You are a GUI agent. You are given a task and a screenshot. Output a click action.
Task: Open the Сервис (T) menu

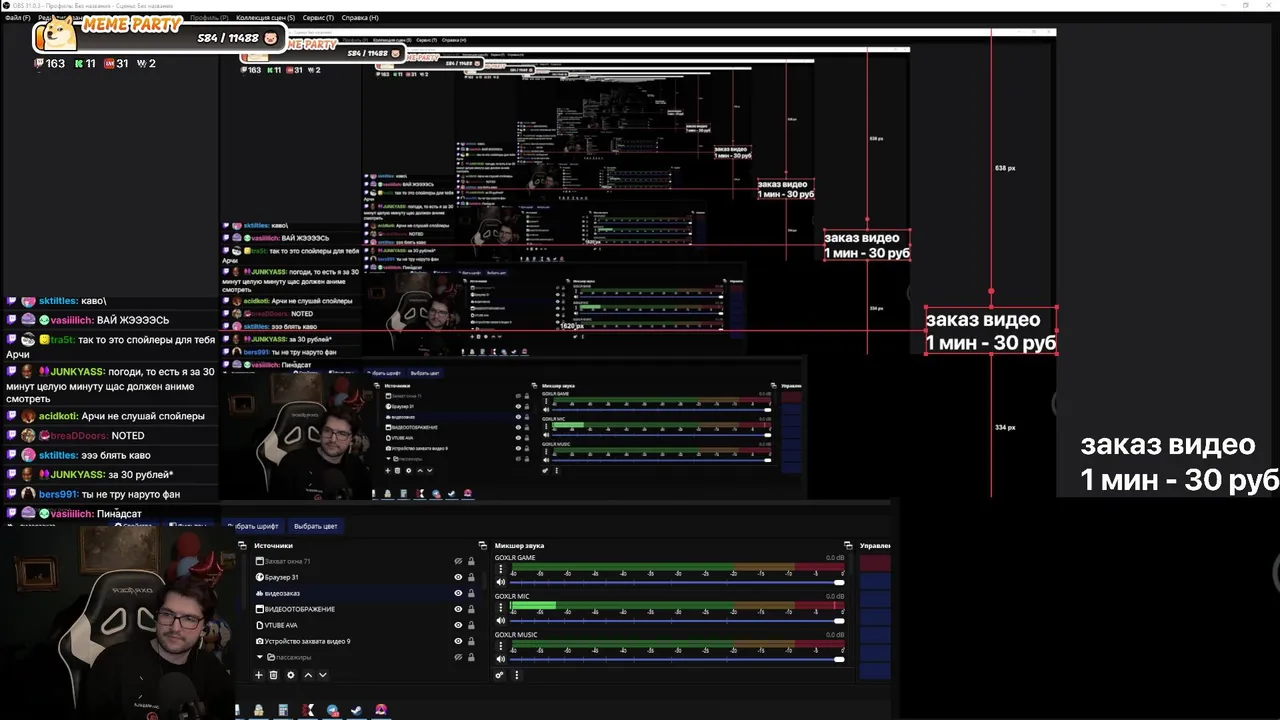coord(318,18)
